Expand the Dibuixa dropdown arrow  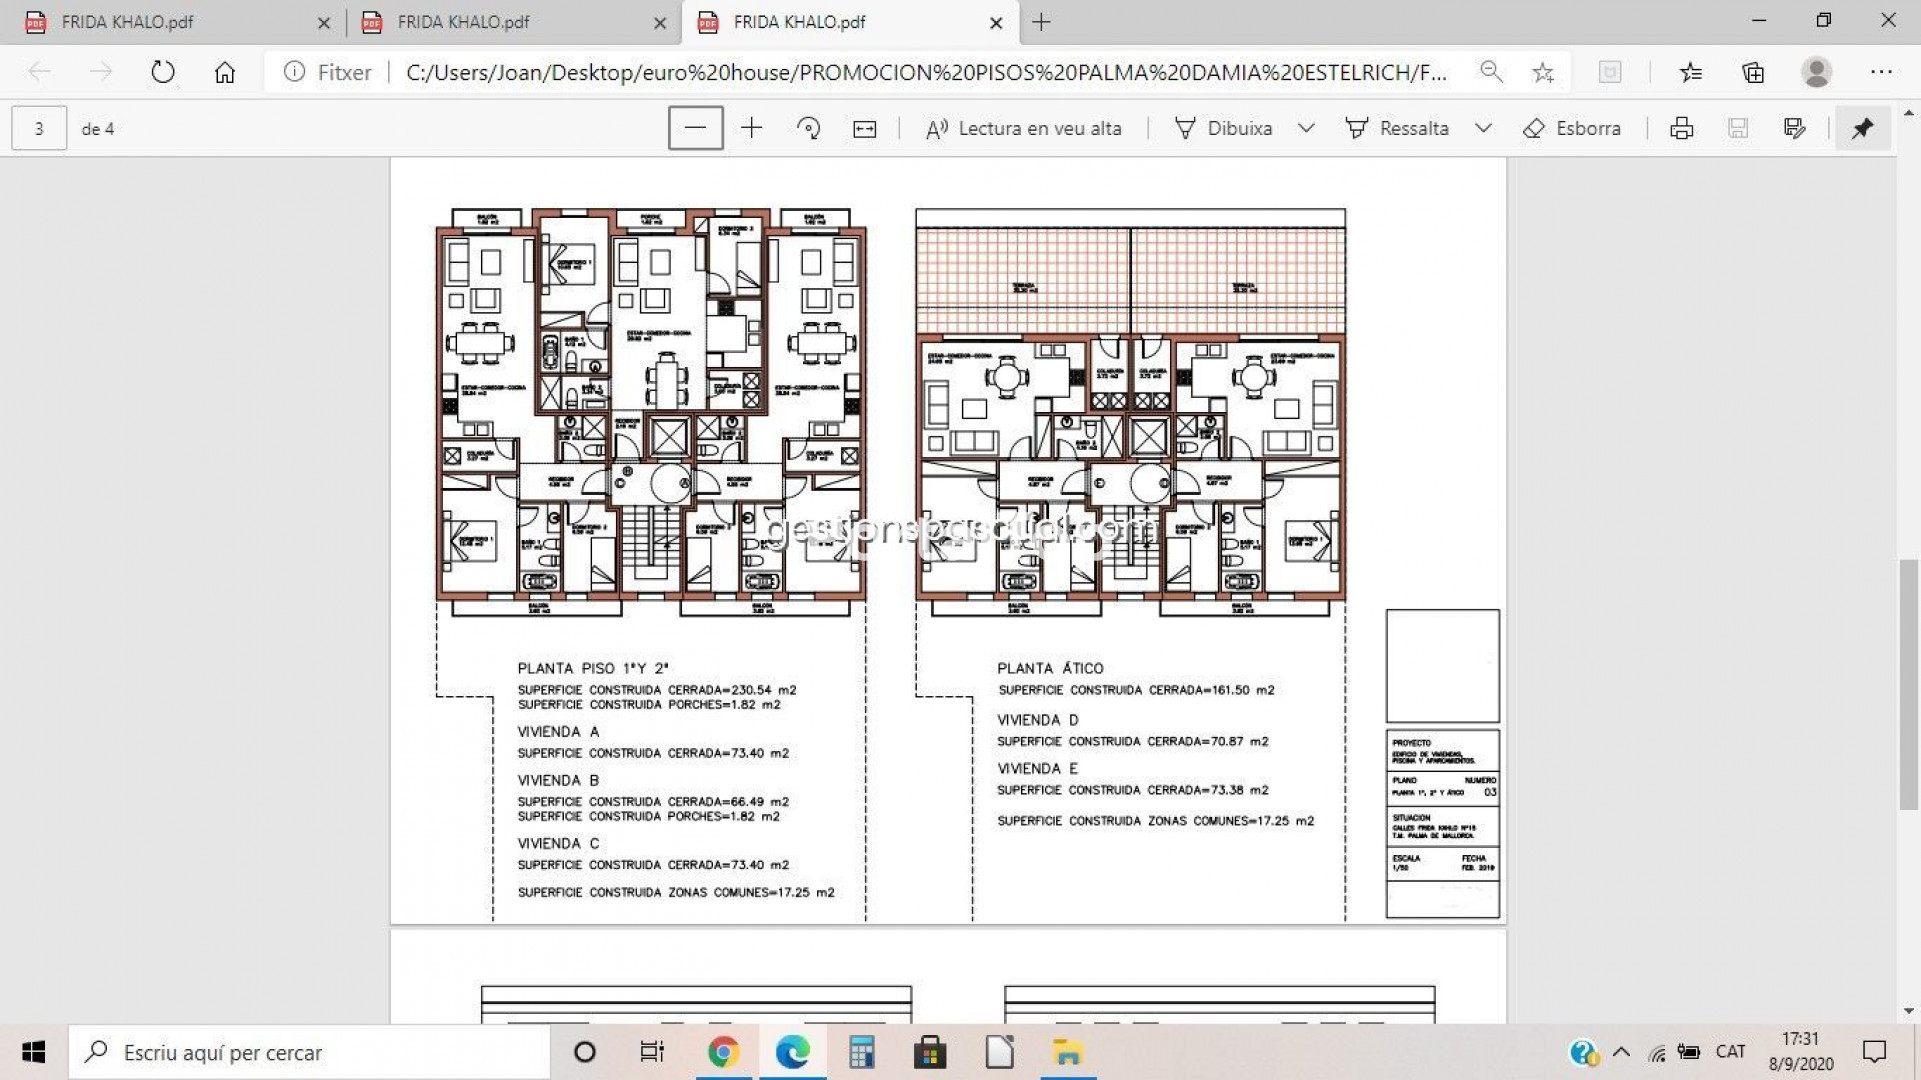(x=1305, y=128)
